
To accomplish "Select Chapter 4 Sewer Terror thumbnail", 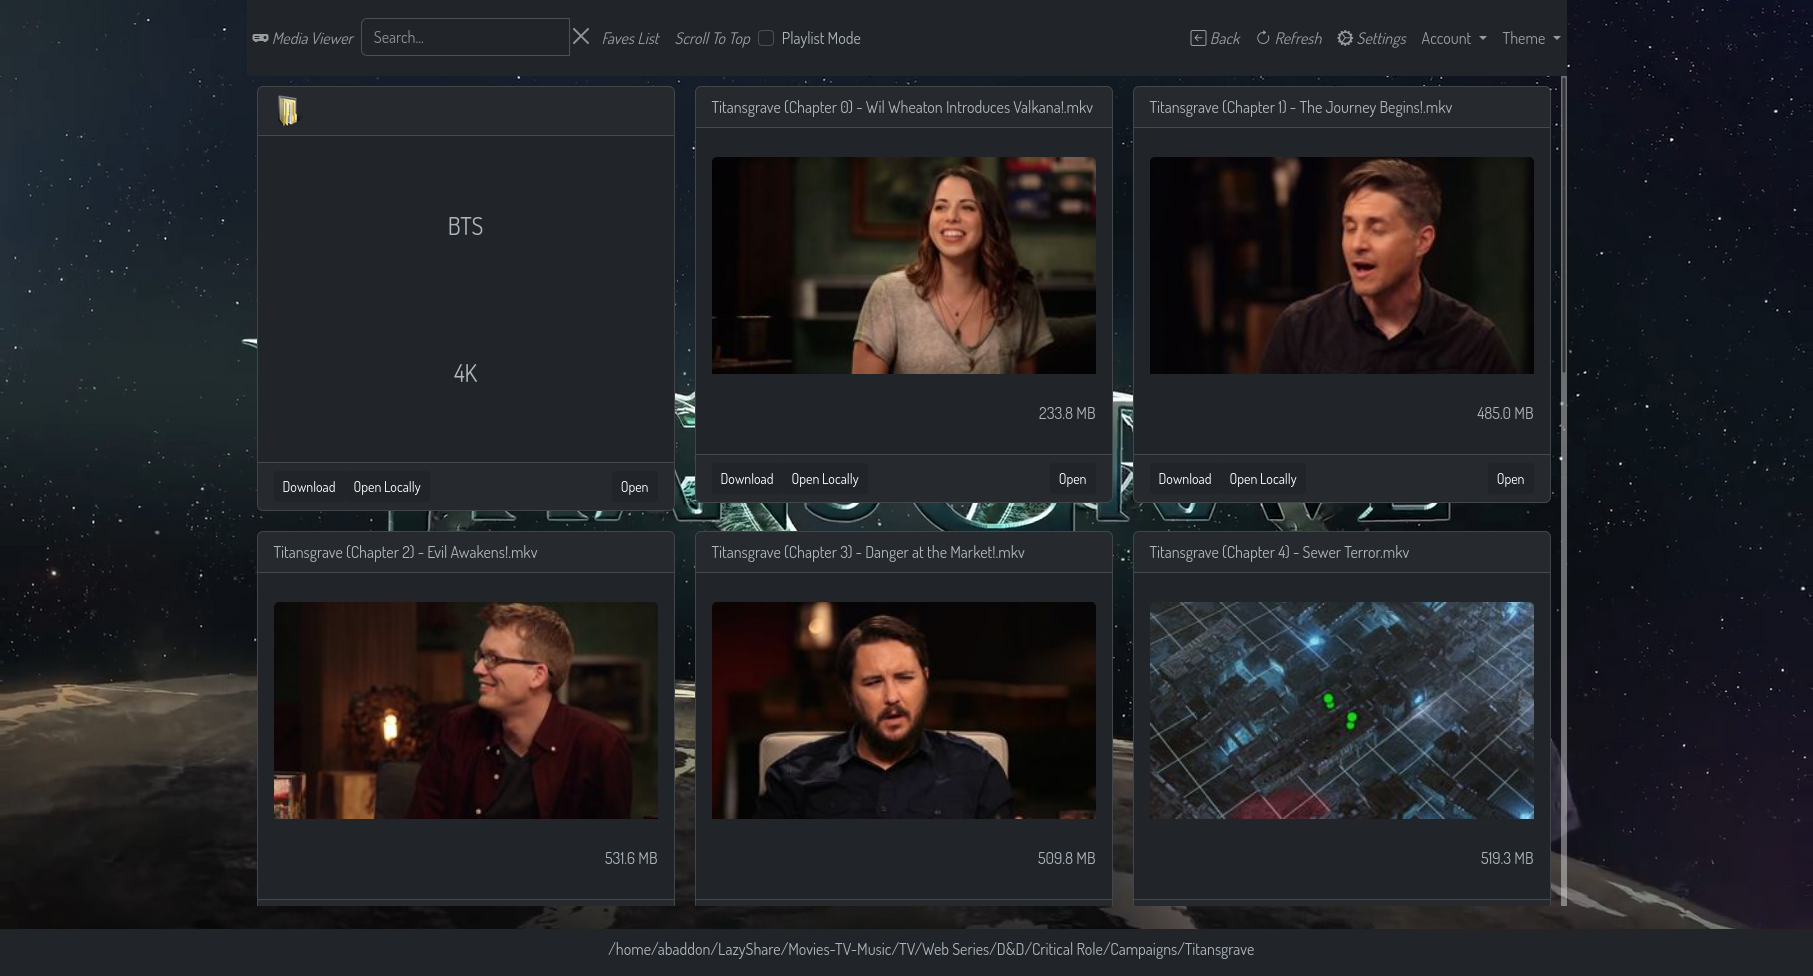I will (1342, 710).
